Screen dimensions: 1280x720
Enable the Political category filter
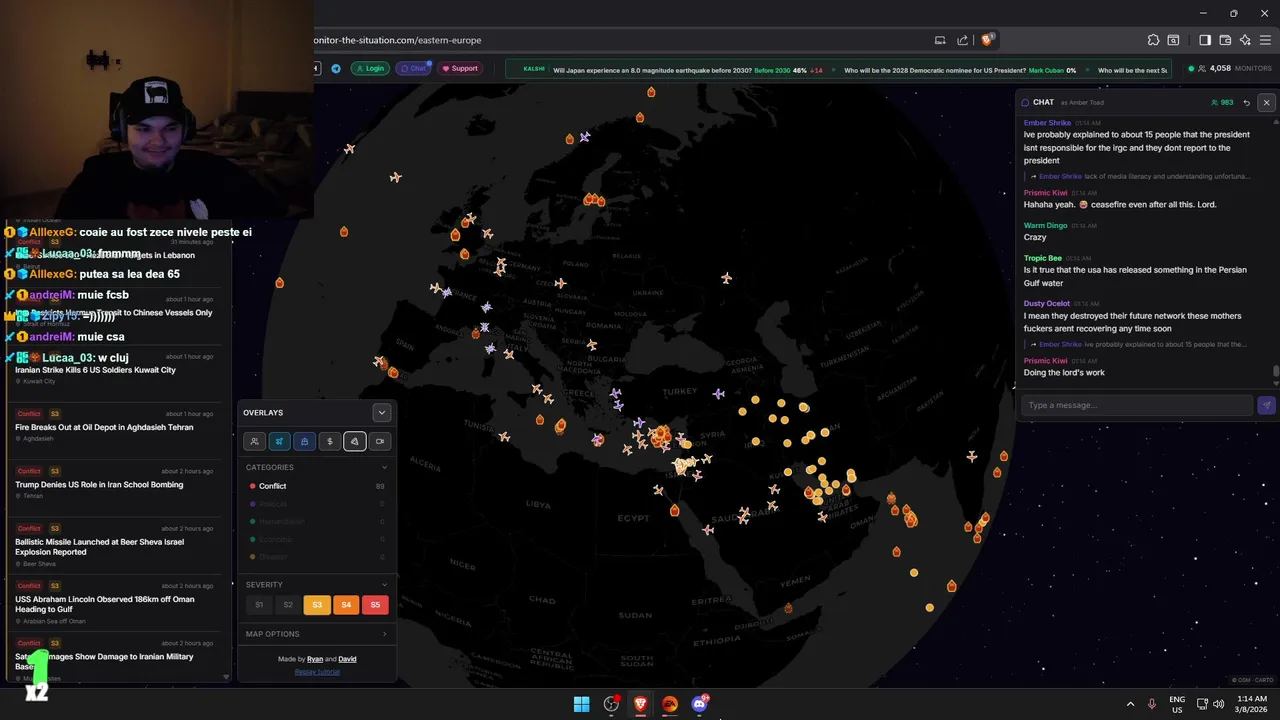(317, 504)
